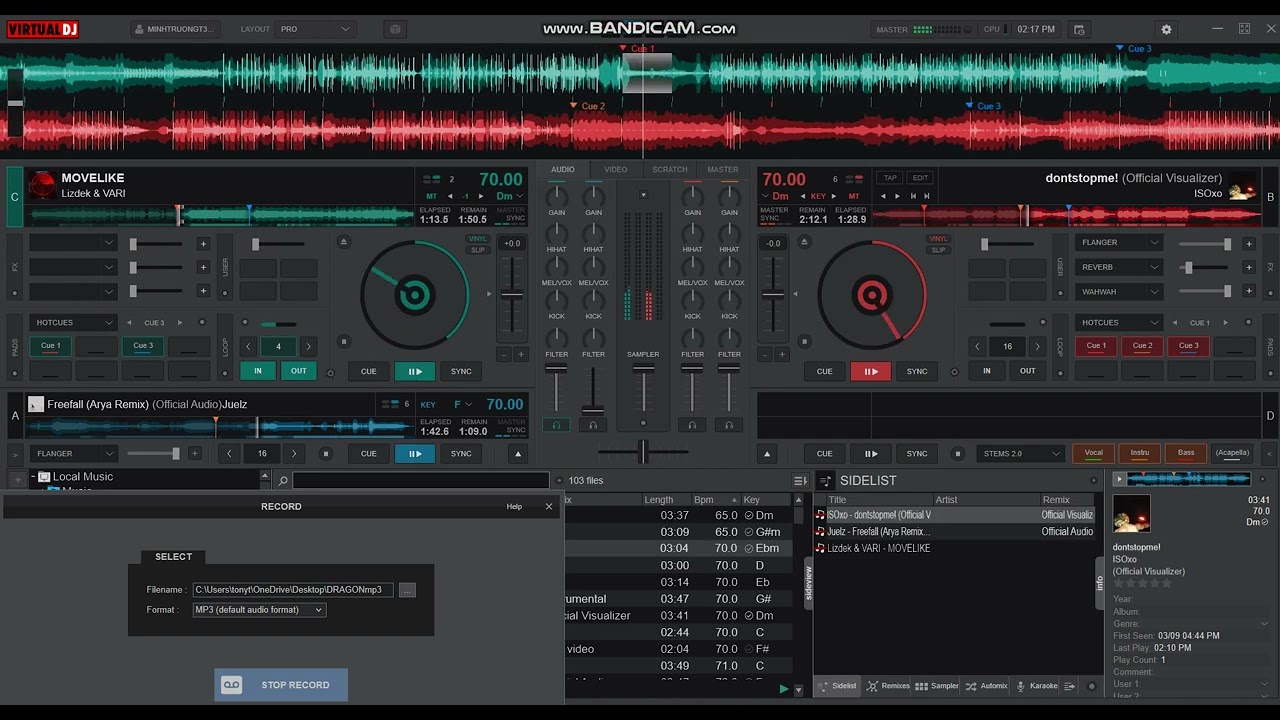Screen dimensions: 1280x720
Task: Click the REVERB effect amount slider
Action: point(1205,268)
